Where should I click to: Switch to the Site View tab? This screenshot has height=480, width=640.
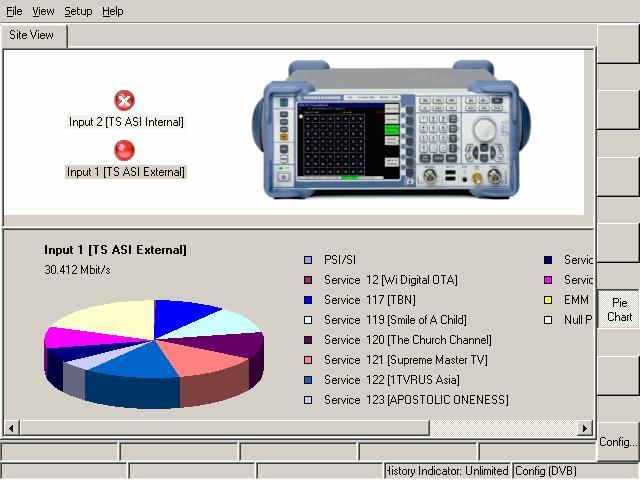coord(32,35)
